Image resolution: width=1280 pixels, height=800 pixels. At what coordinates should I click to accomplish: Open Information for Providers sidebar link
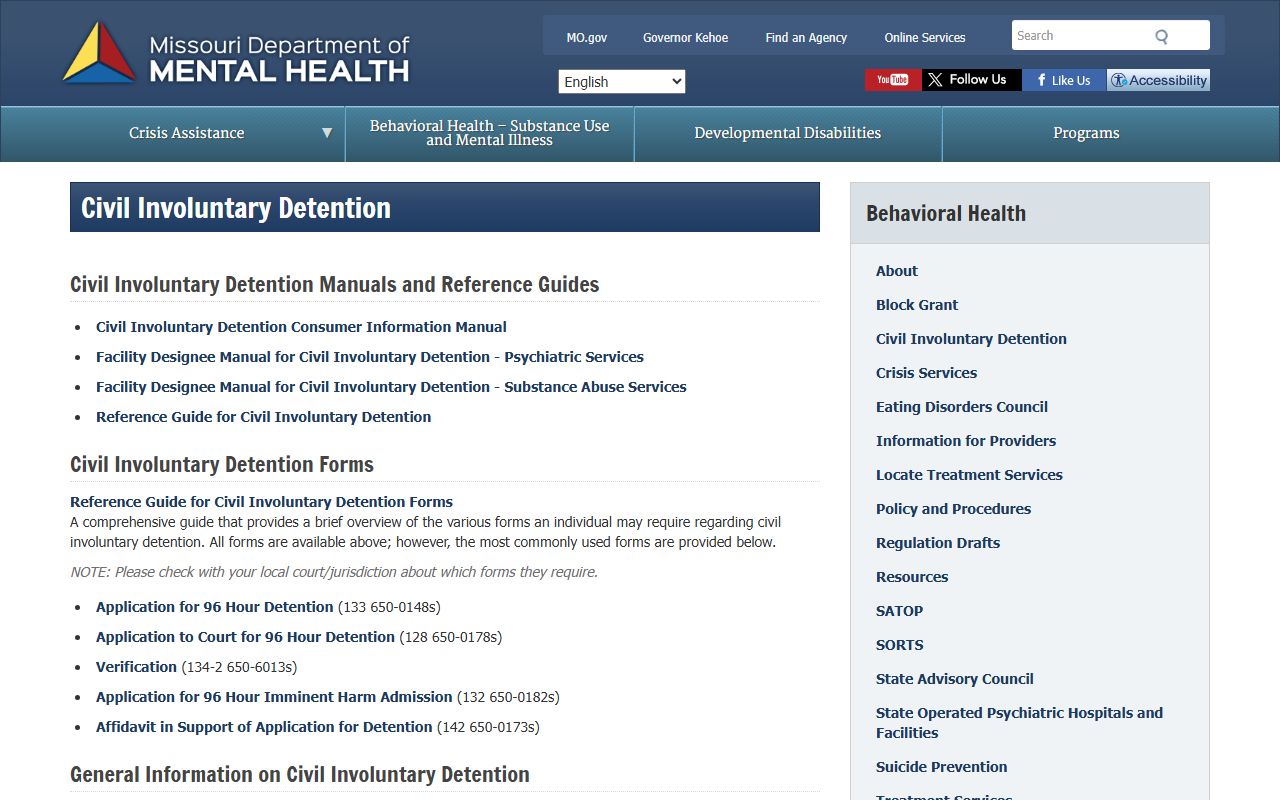coord(966,441)
